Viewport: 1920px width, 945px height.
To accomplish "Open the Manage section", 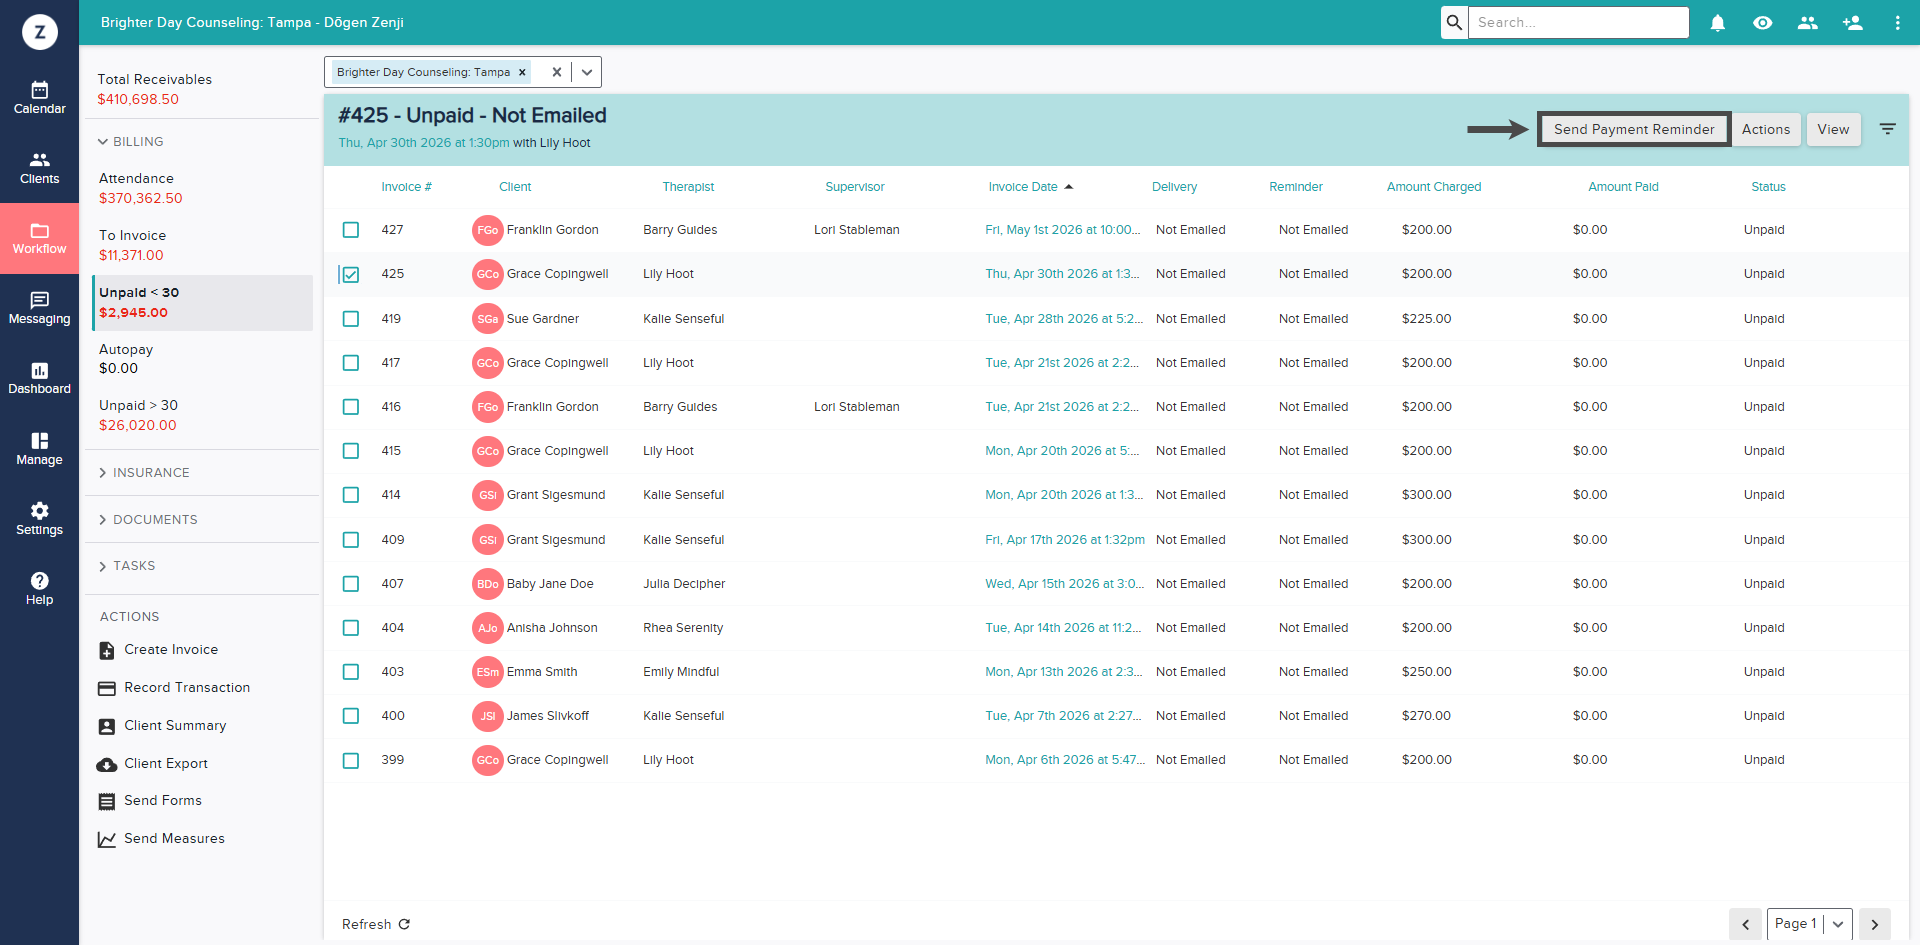I will click(39, 449).
